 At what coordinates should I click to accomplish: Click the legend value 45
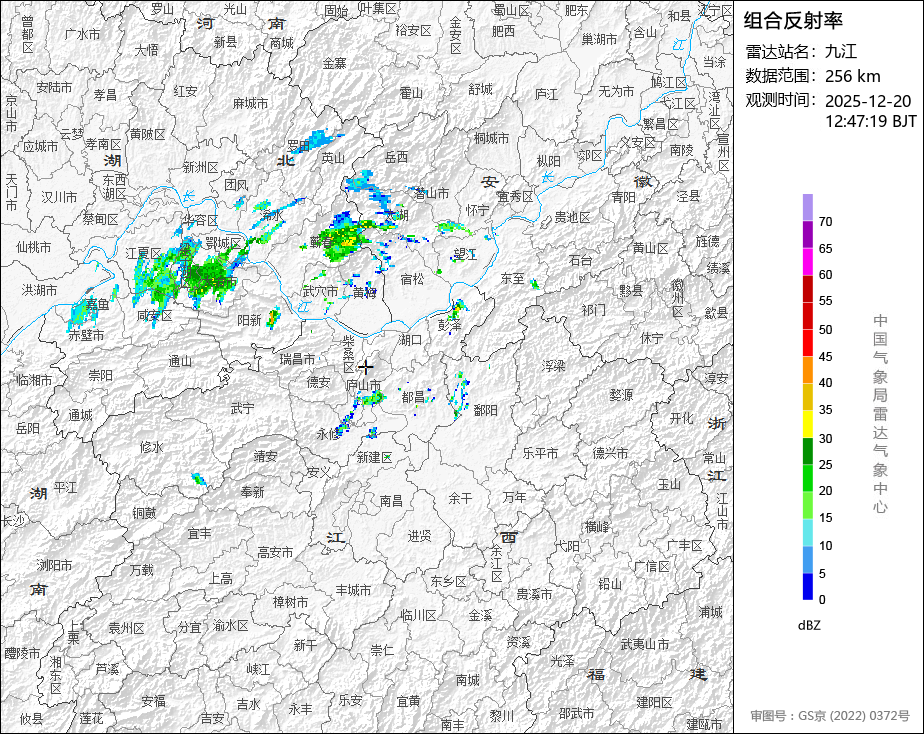click(x=826, y=356)
